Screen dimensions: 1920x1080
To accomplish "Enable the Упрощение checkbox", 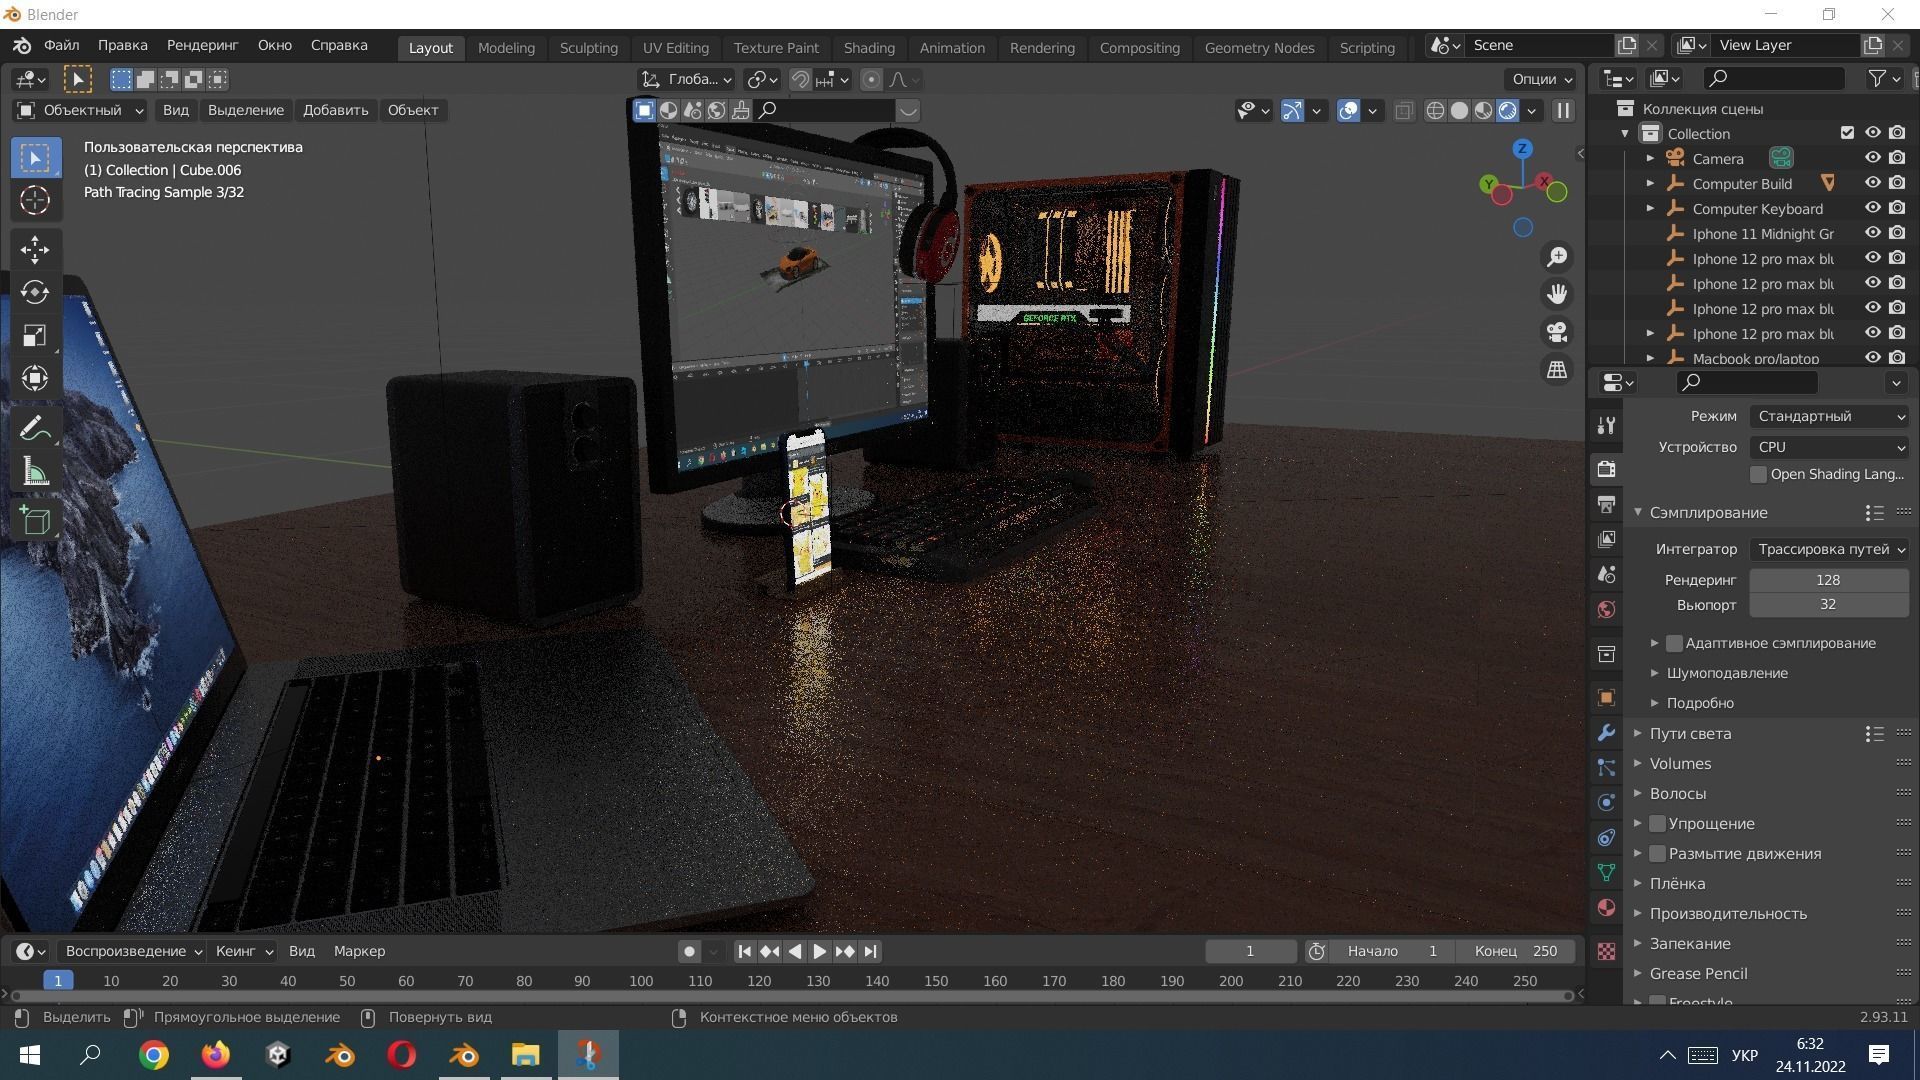I will tap(1657, 824).
